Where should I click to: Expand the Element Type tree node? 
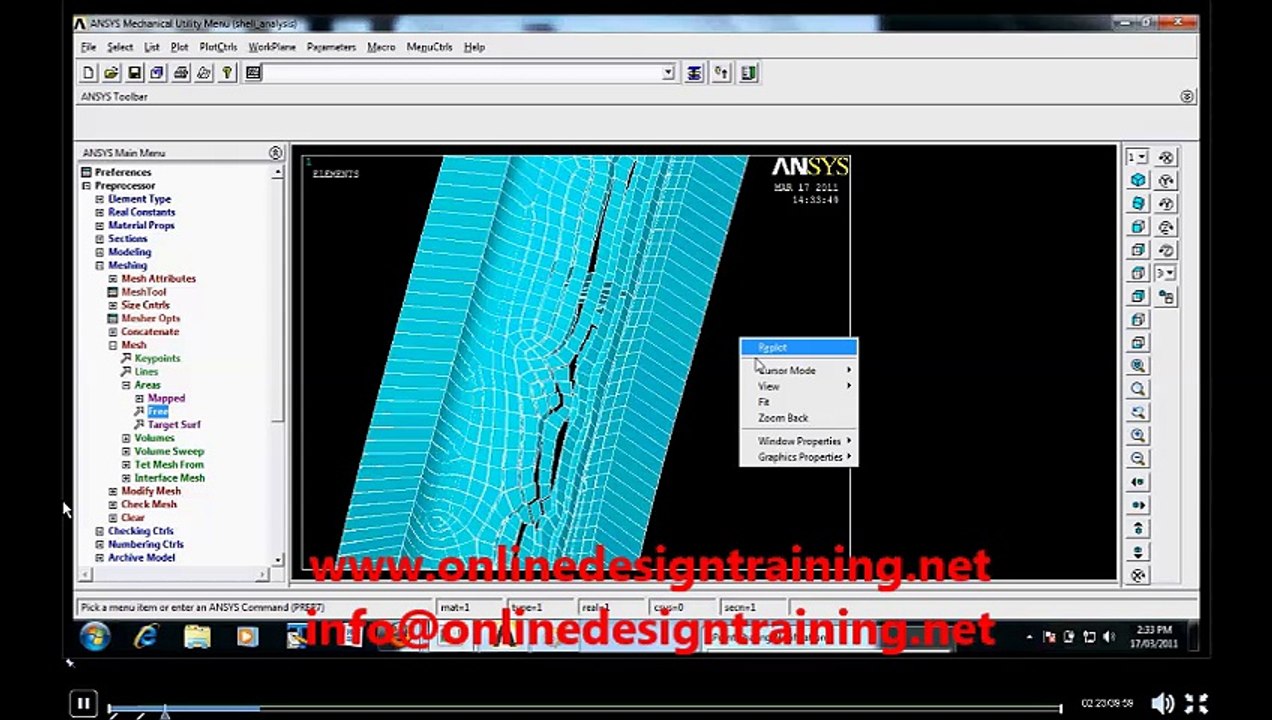99,199
